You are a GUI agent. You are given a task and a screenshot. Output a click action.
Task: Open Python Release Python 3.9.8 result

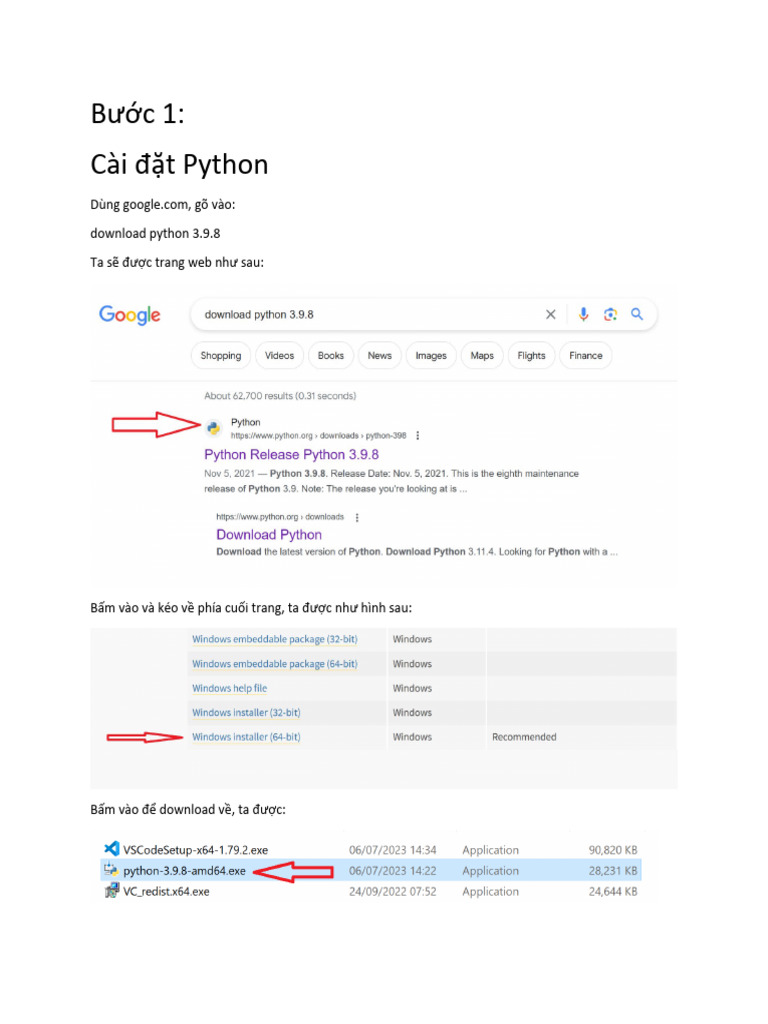[291, 455]
